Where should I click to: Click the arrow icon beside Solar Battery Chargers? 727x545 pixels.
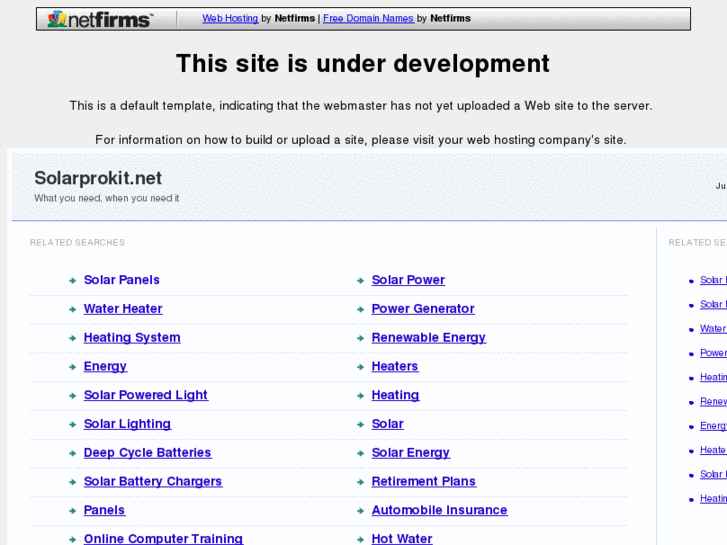(72, 482)
